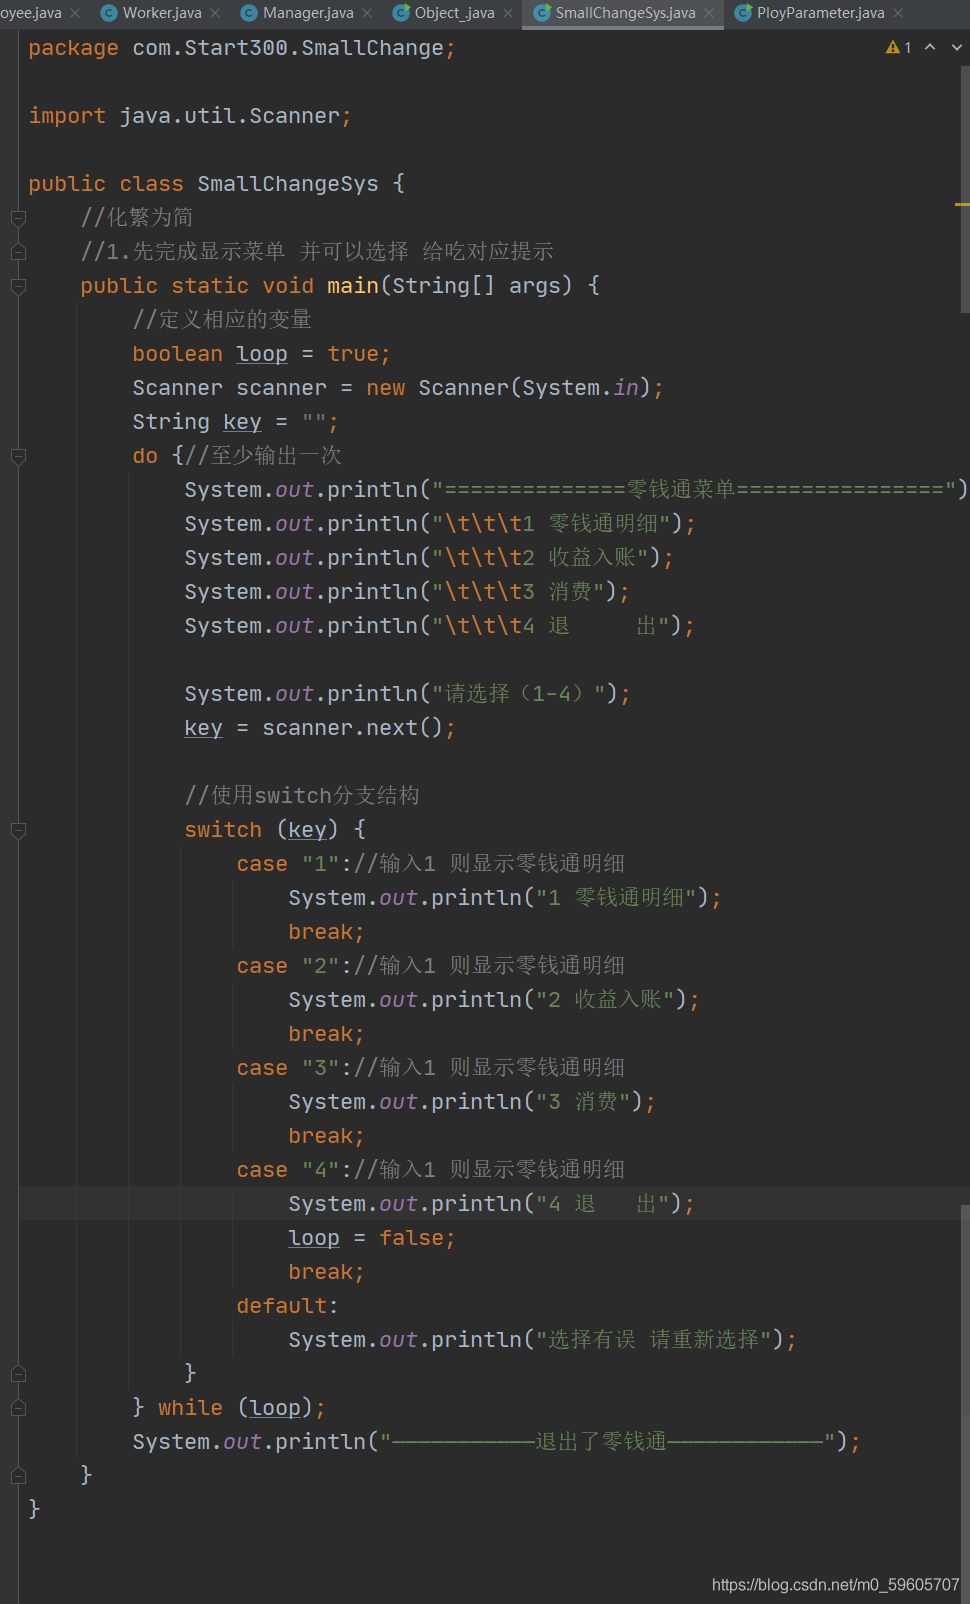Close the partially visible oyee.java tab
The image size is (970, 1604).
click(75, 13)
